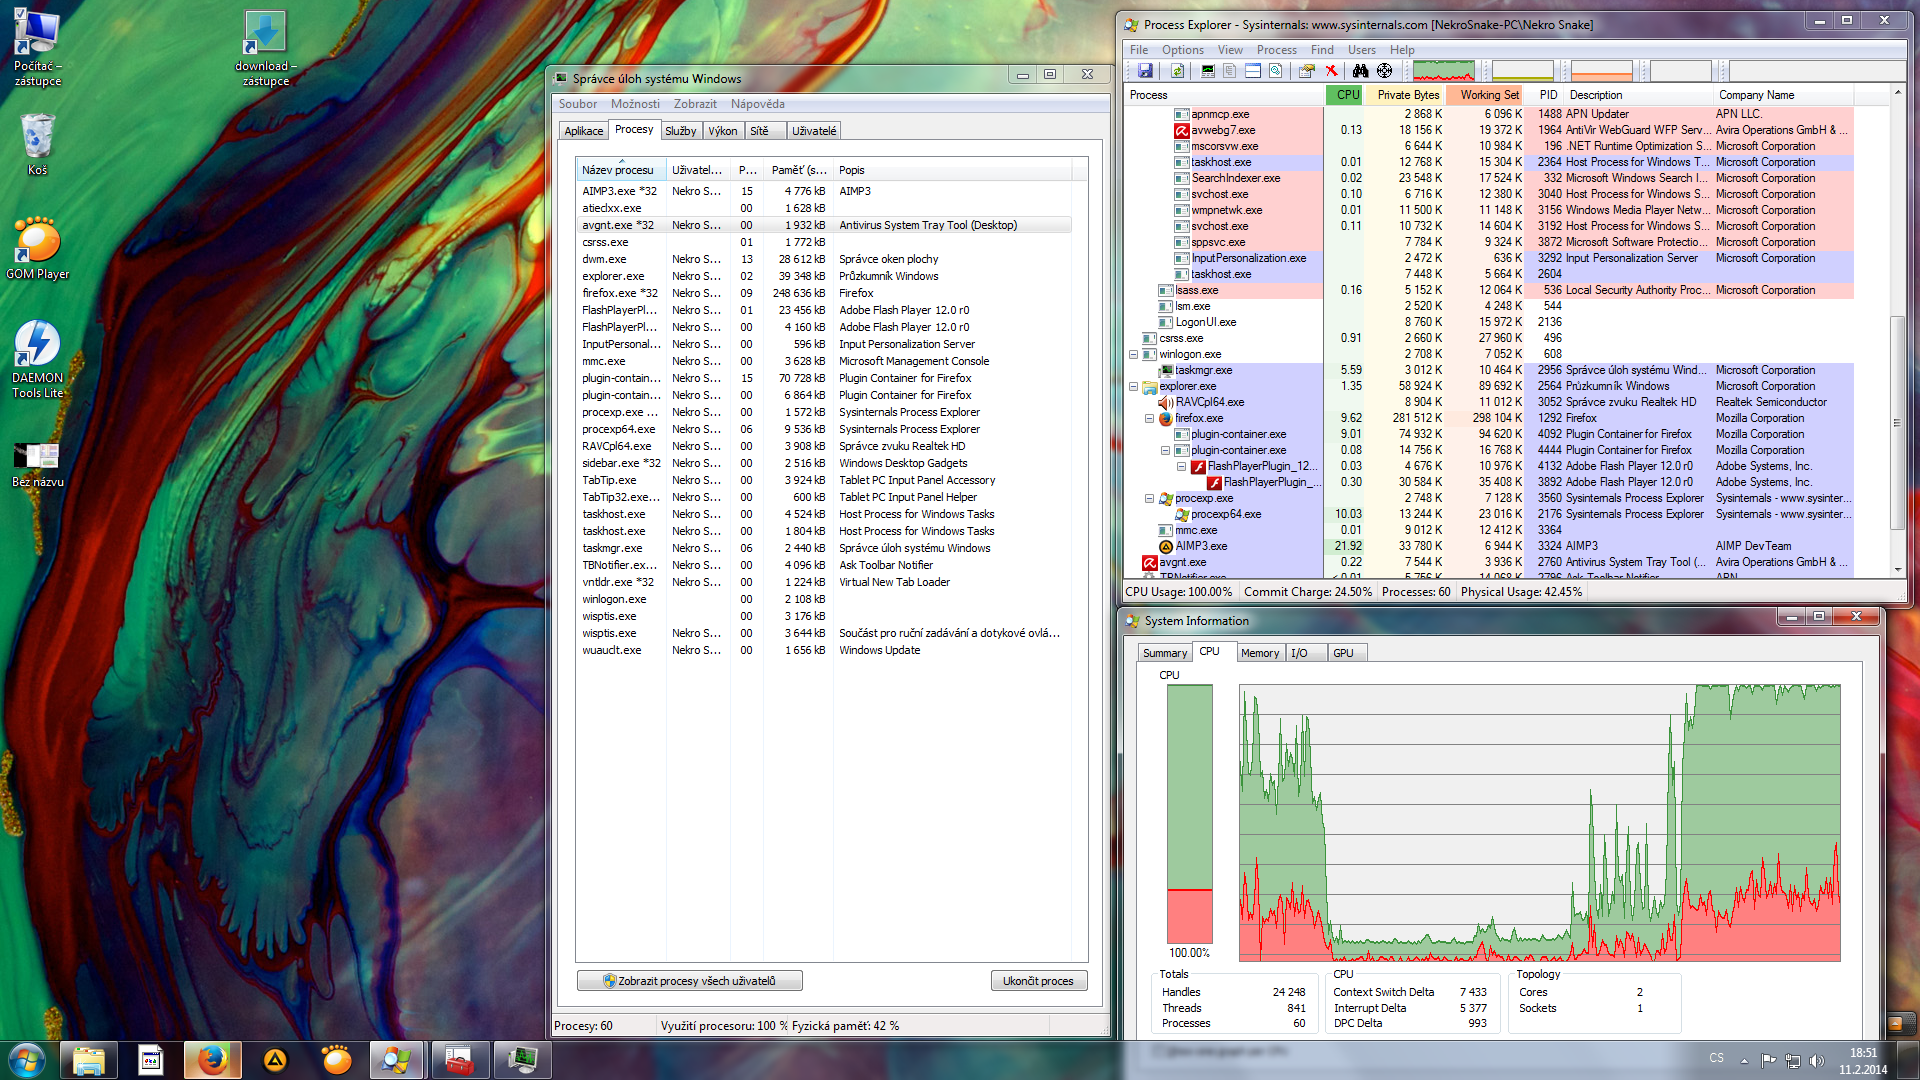Click the Avira icon beside avgnt.exe

[x=1149, y=562]
